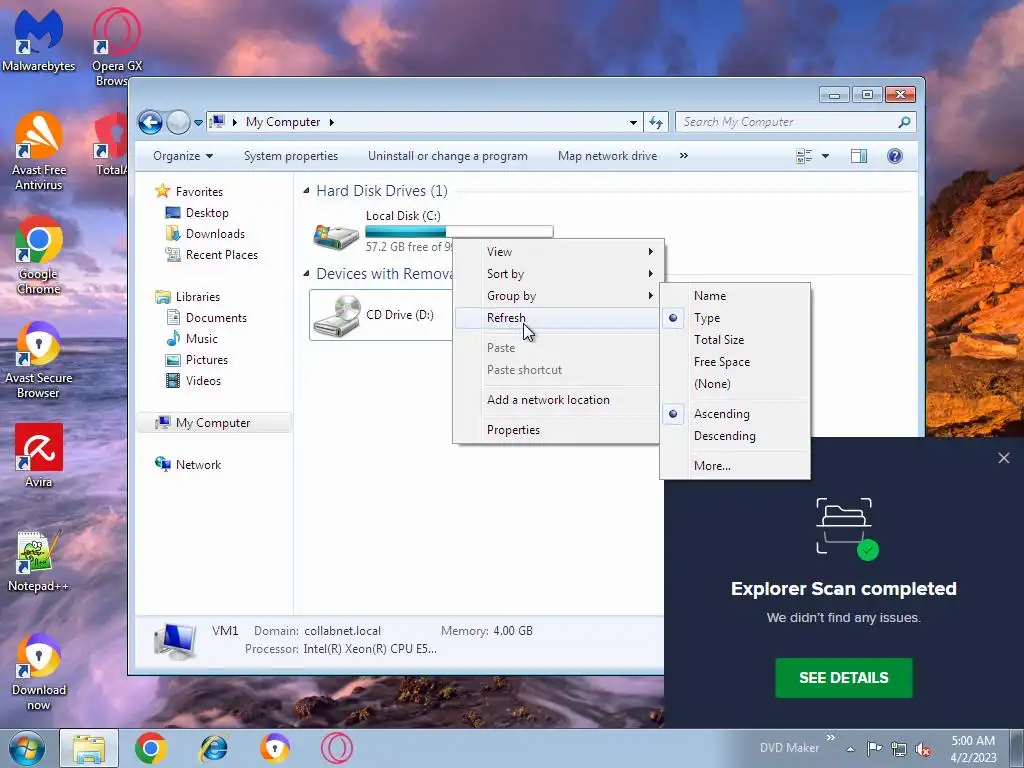Open the Malwarebytes desktop shortcut
Image resolution: width=1024 pixels, height=768 pixels.
pos(39,39)
